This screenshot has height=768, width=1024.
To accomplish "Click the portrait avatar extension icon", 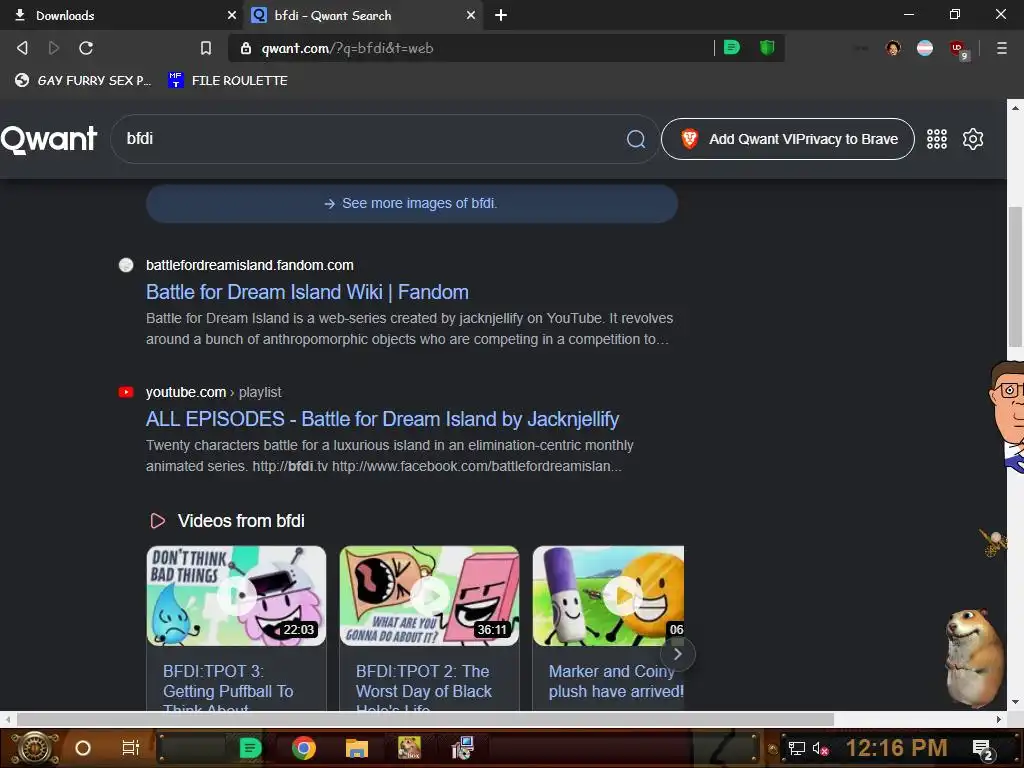I will (x=893, y=48).
